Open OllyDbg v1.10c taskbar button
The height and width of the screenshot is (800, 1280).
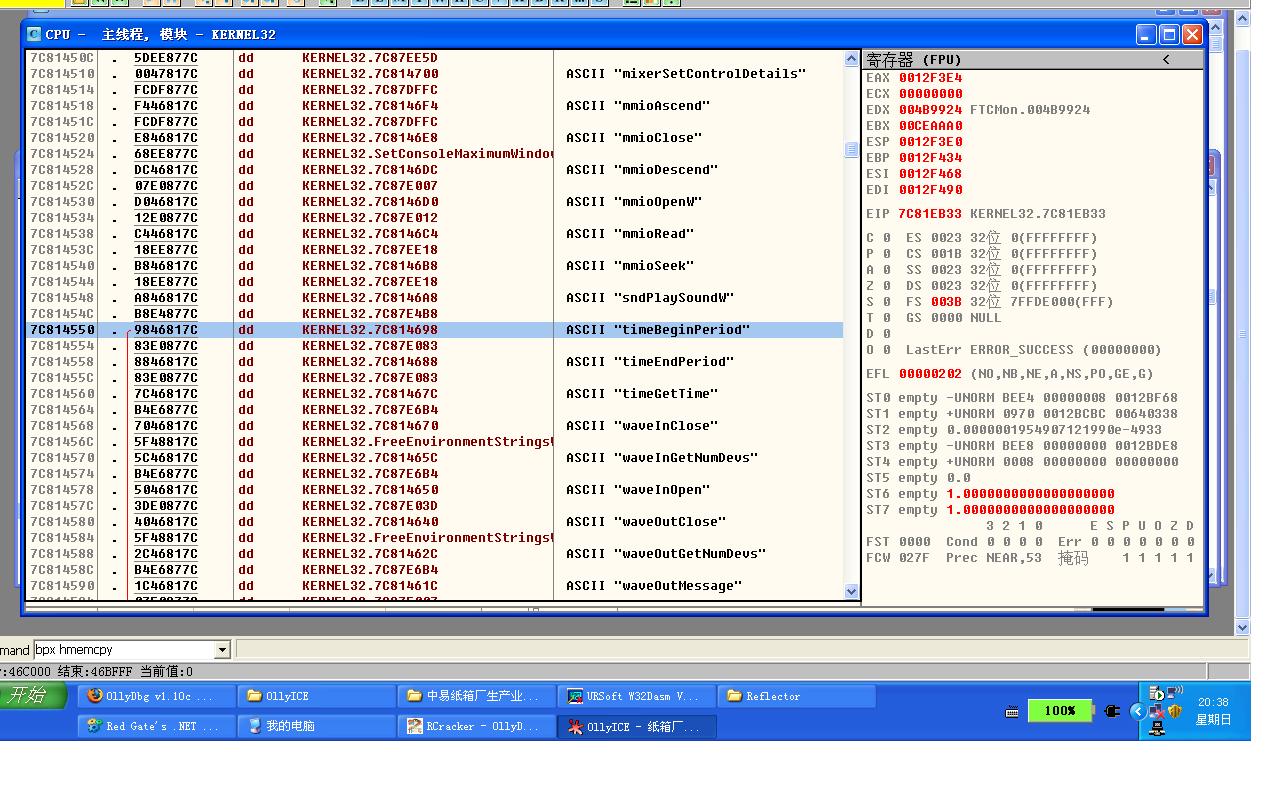[x=158, y=696]
